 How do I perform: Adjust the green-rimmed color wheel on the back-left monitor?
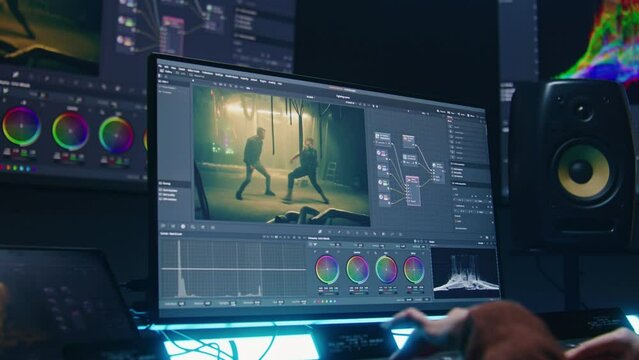tap(116, 135)
